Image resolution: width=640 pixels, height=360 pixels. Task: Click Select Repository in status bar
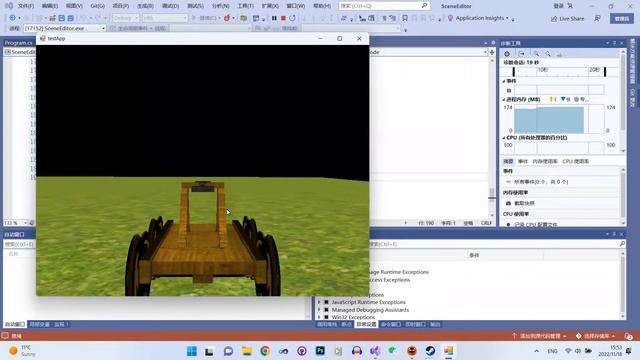coord(596,336)
